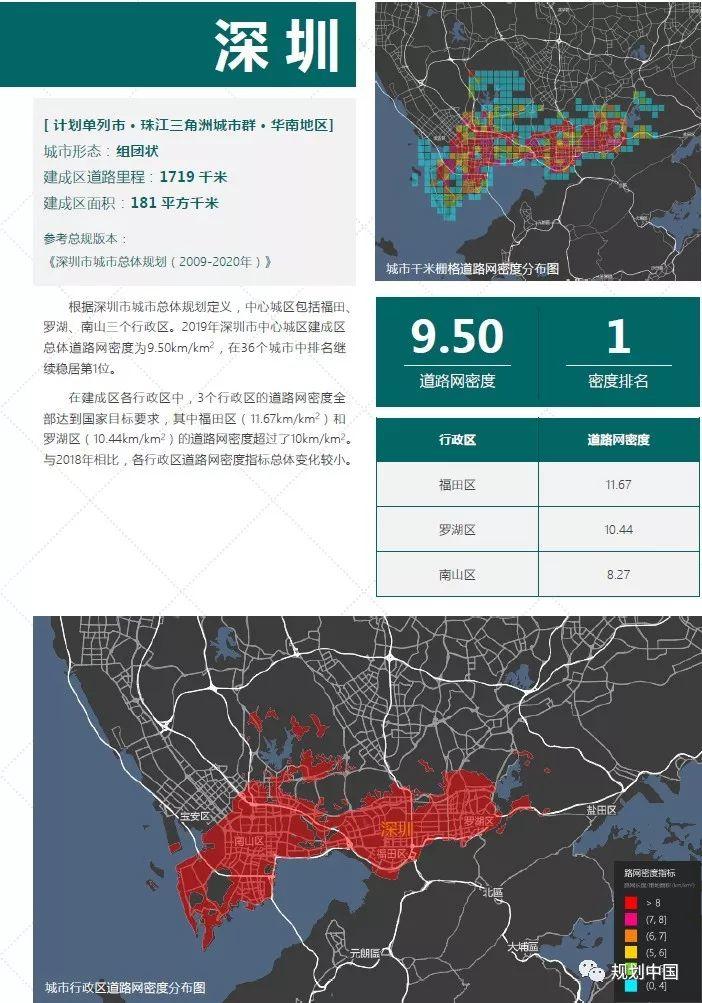
Task: Click the 8.27 table cell
Action: [x=618, y=574]
